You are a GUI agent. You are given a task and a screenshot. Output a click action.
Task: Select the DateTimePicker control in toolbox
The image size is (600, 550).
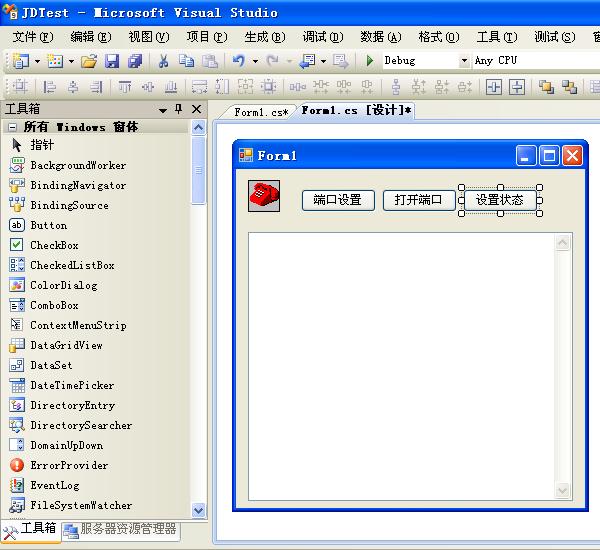(x=72, y=385)
